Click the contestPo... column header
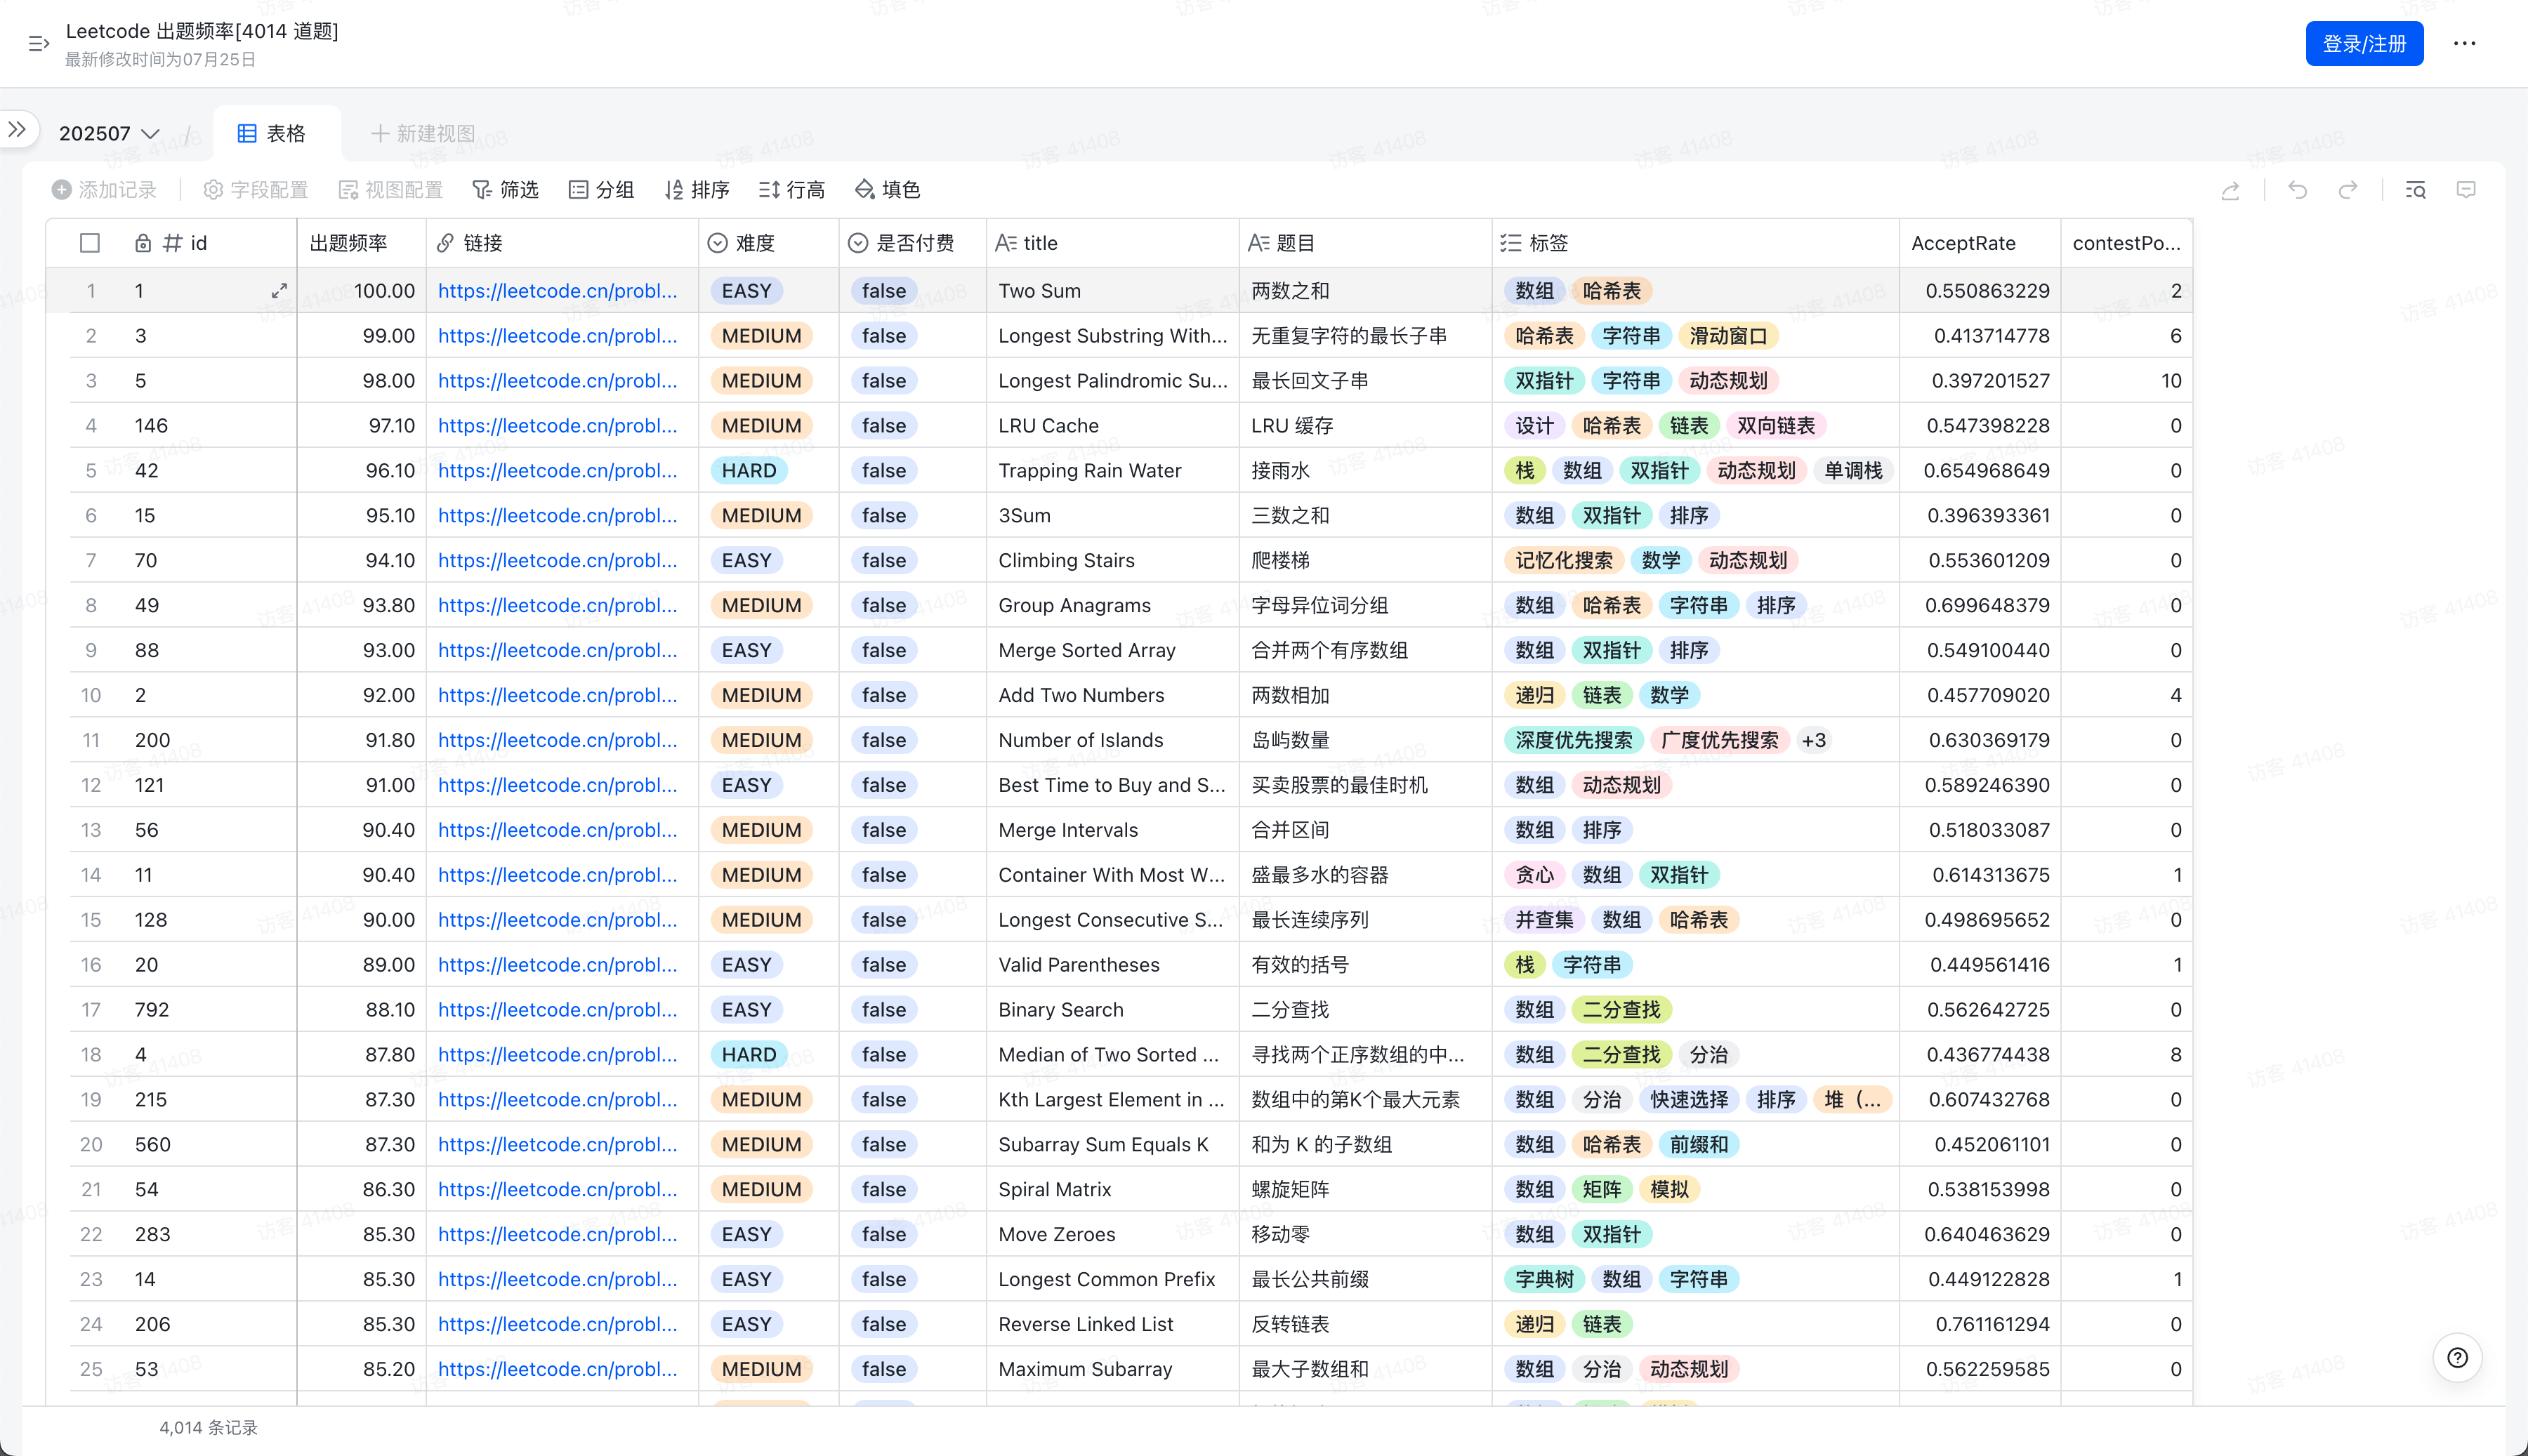Image resolution: width=2528 pixels, height=1456 pixels. (x=2126, y=243)
